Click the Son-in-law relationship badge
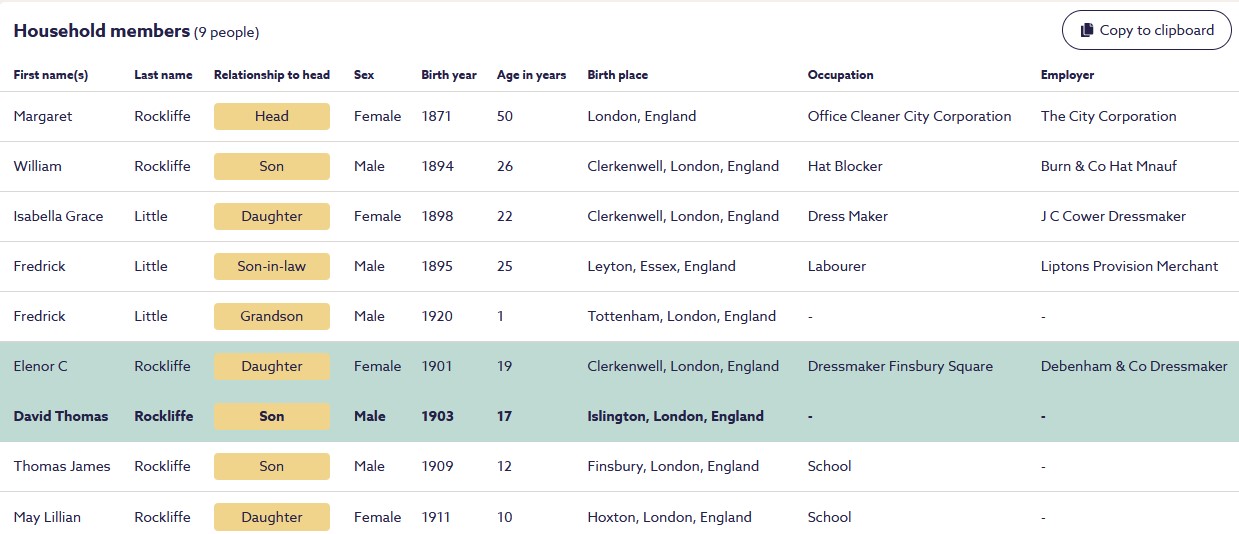 (271, 266)
